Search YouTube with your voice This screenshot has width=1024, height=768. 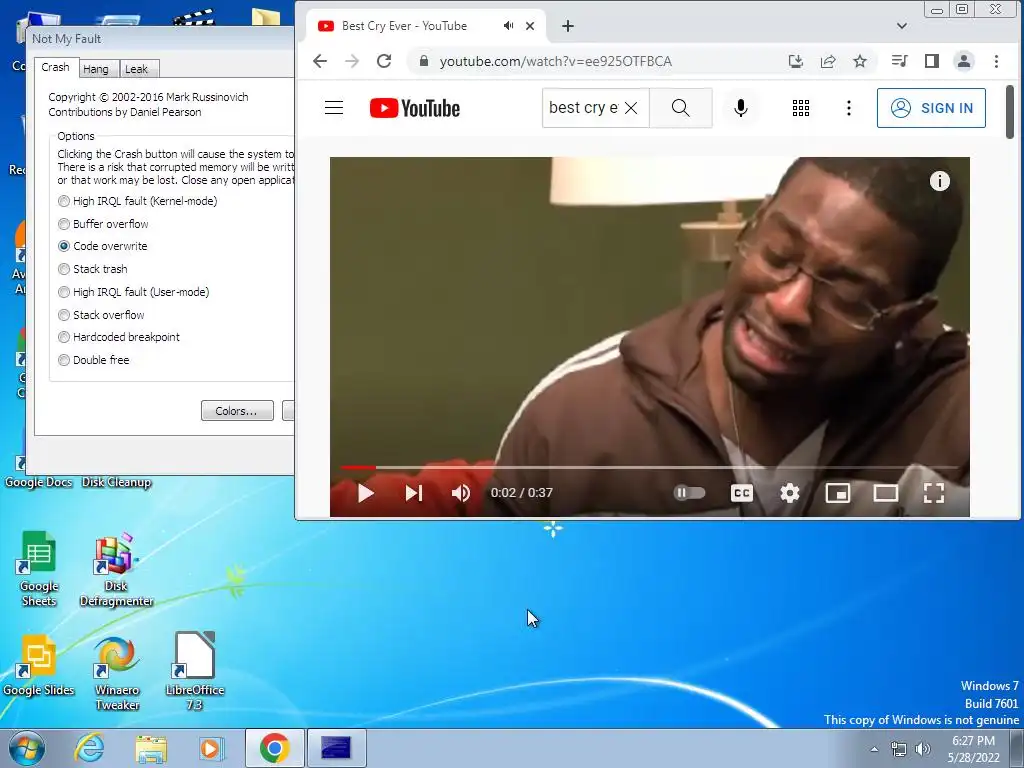click(x=741, y=108)
